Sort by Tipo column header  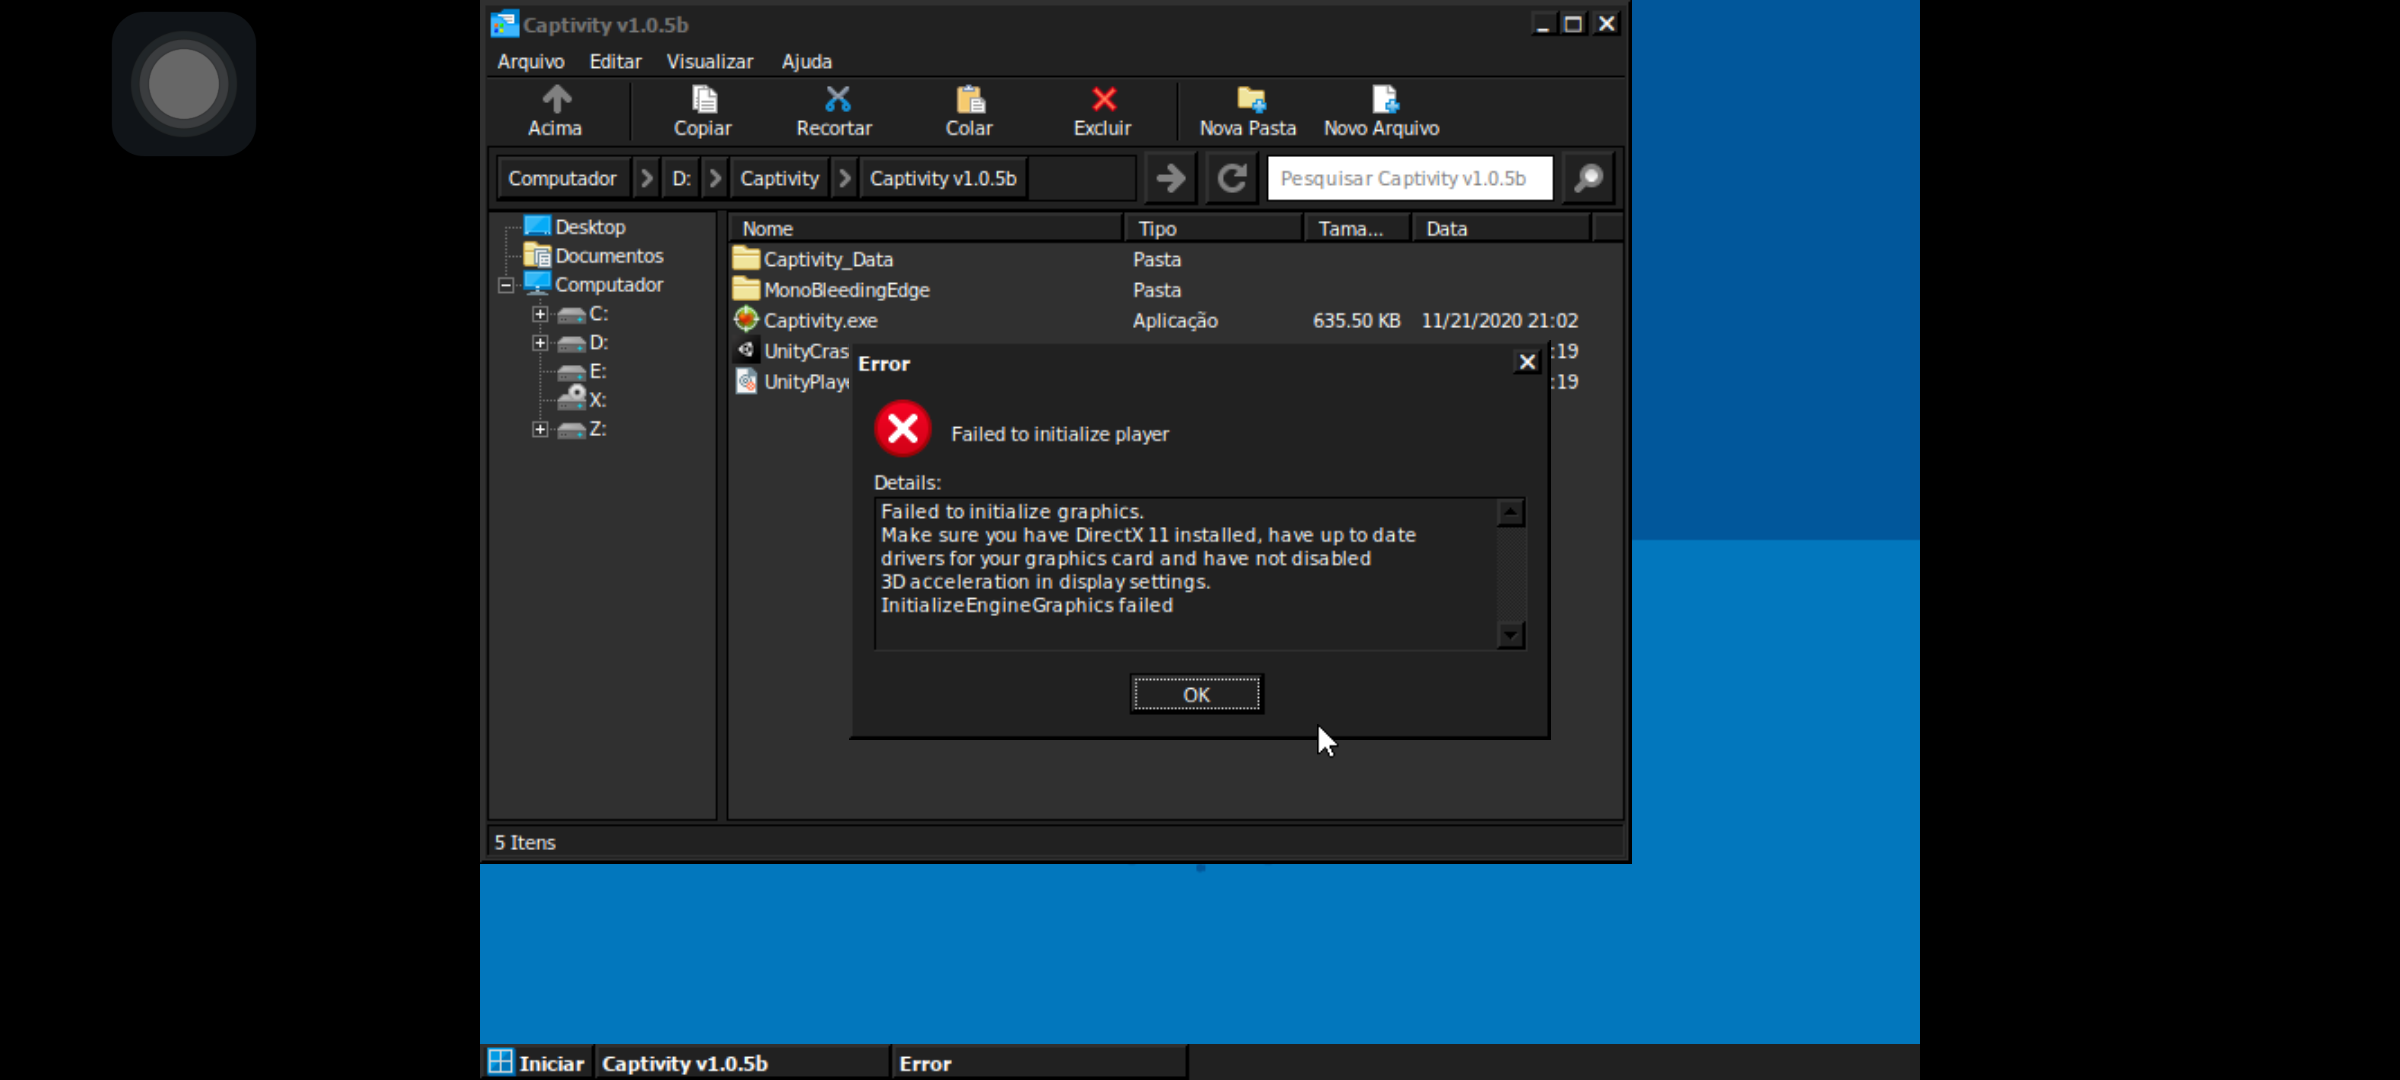[x=1214, y=229]
